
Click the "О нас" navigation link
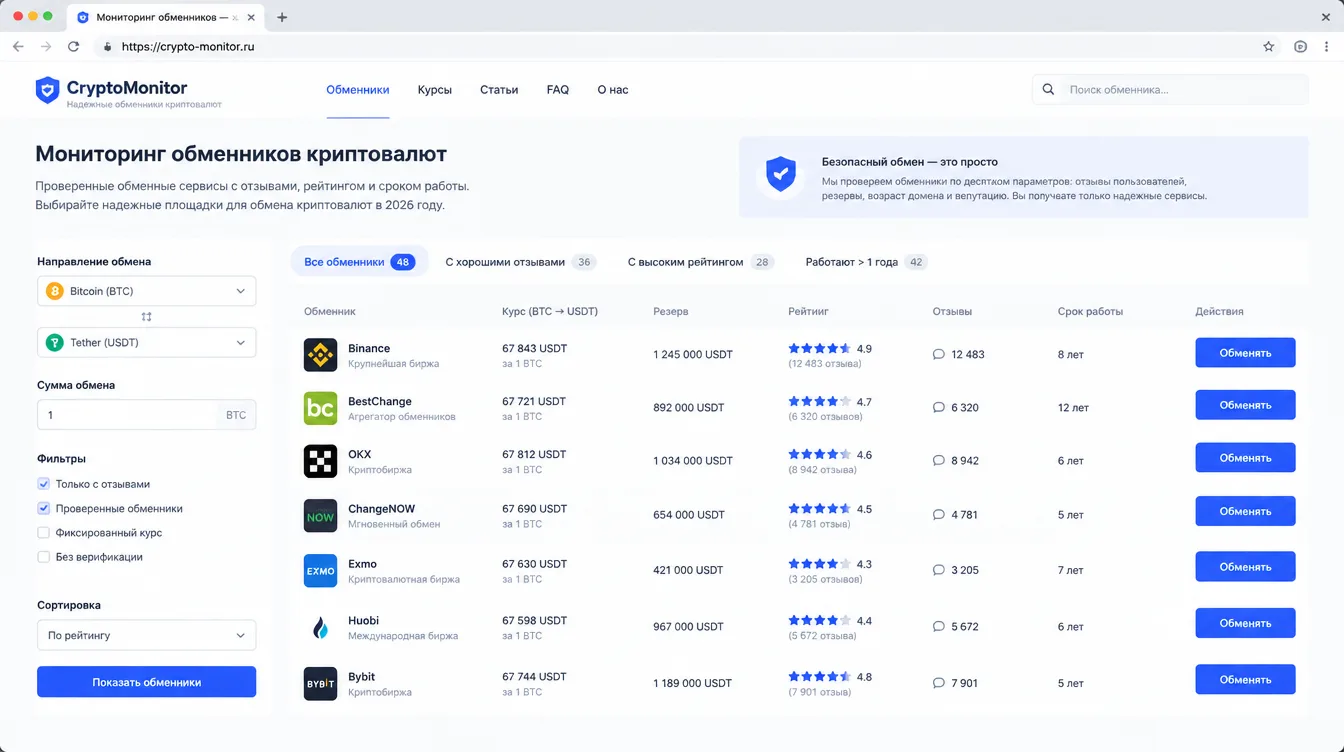tap(613, 90)
